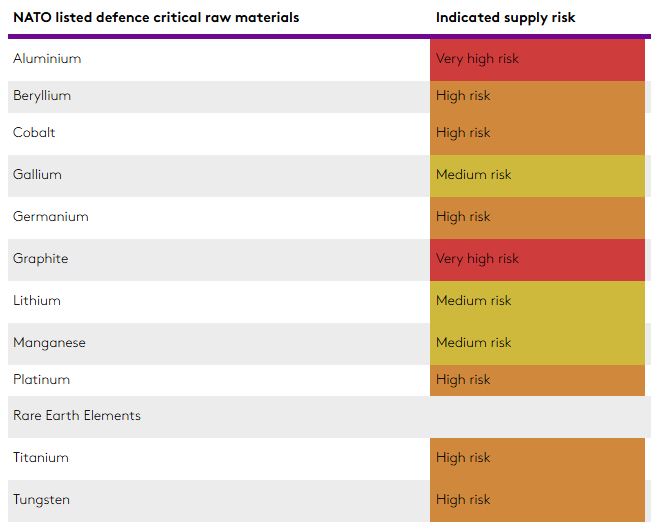Viewport: 651px width, 529px height.
Task: Click the Aluminium row label
Action: pyautogui.click(x=47, y=59)
